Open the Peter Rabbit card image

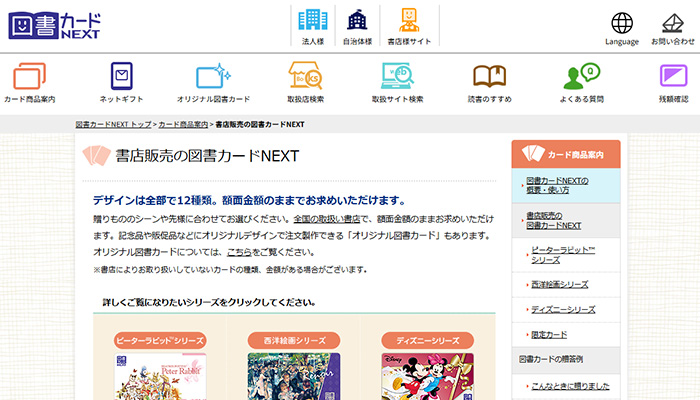click(160, 376)
